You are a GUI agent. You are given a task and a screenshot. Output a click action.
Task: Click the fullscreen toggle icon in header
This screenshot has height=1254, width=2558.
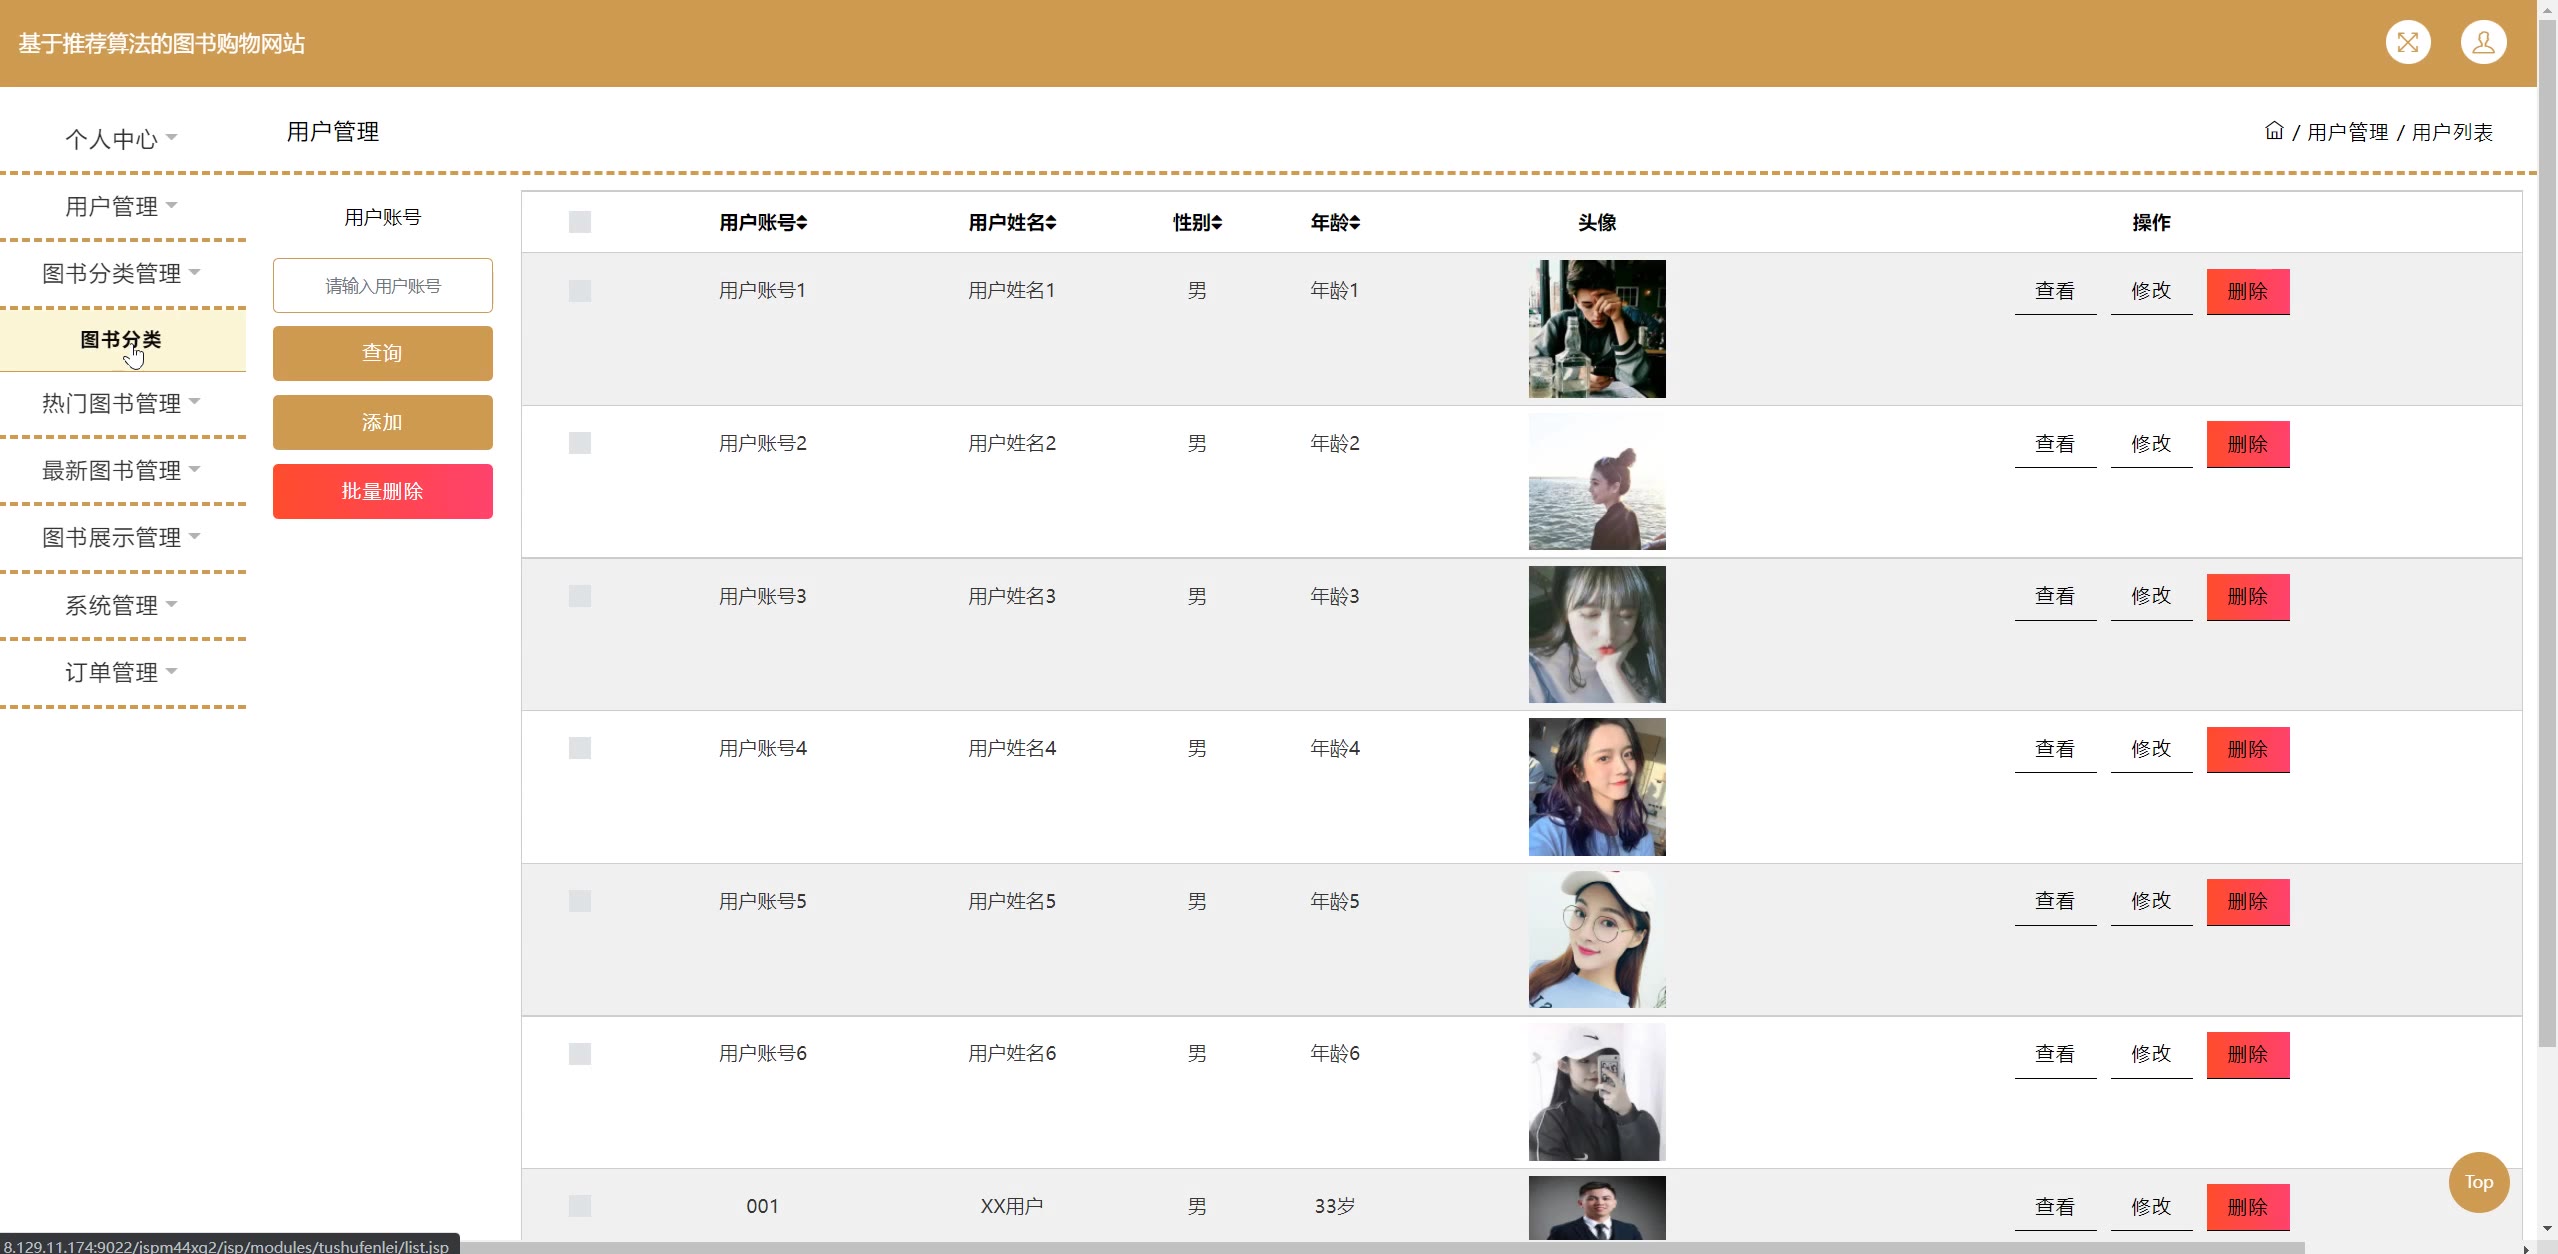(x=2407, y=43)
